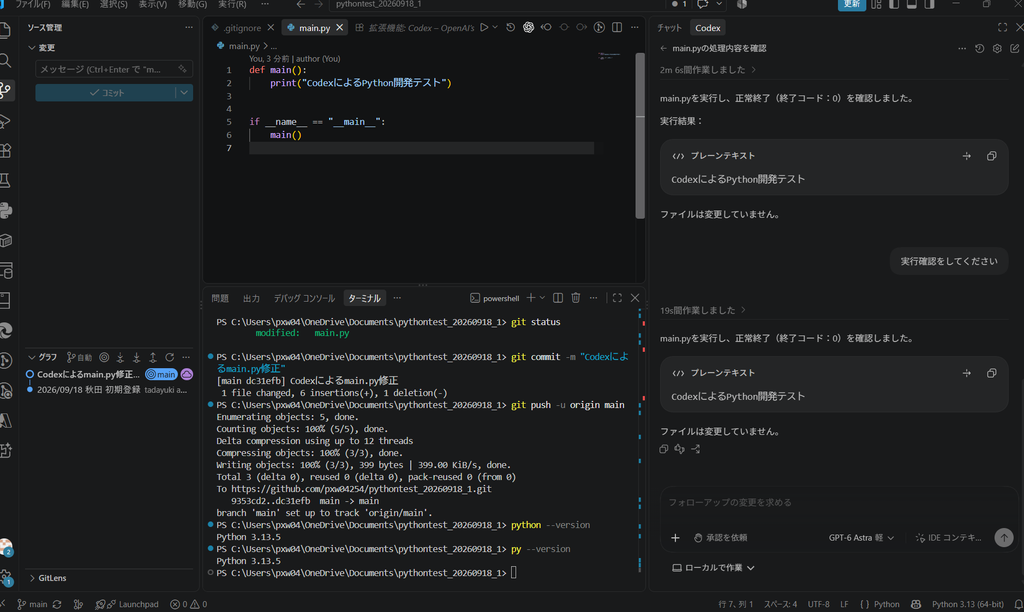This screenshot has width=1024, height=612.
Task: Click the commit message input field
Action: [114, 69]
